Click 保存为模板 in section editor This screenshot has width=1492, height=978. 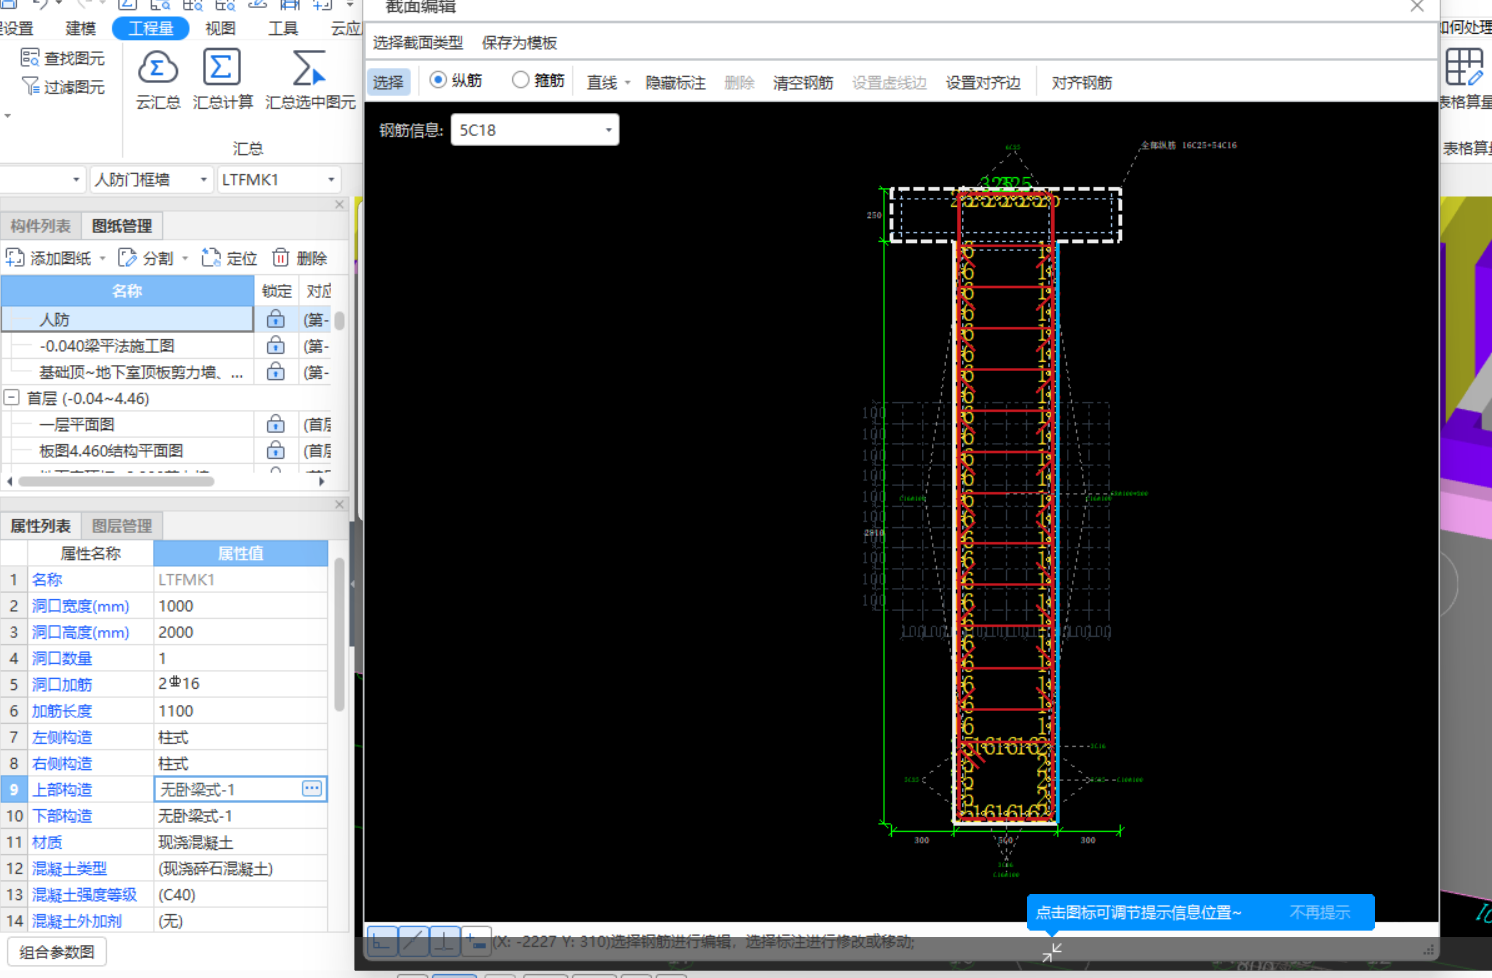tap(519, 43)
